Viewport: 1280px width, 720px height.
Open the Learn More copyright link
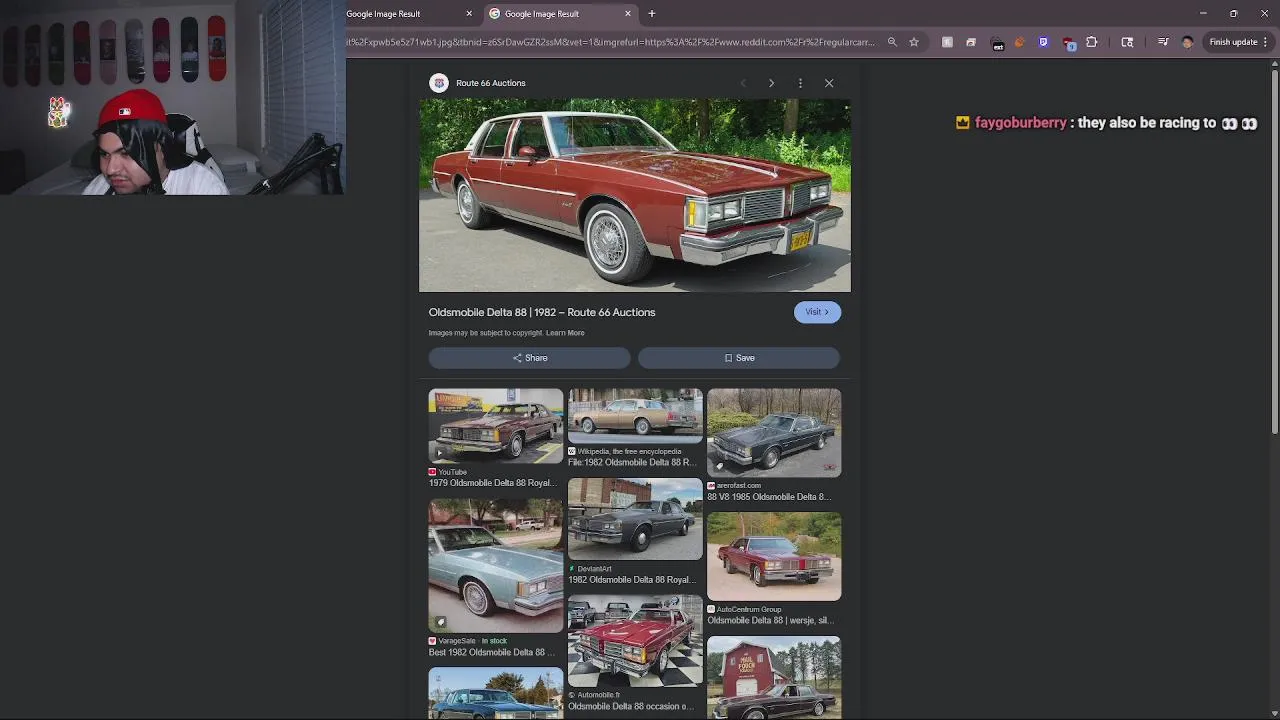pyautogui.click(x=565, y=333)
